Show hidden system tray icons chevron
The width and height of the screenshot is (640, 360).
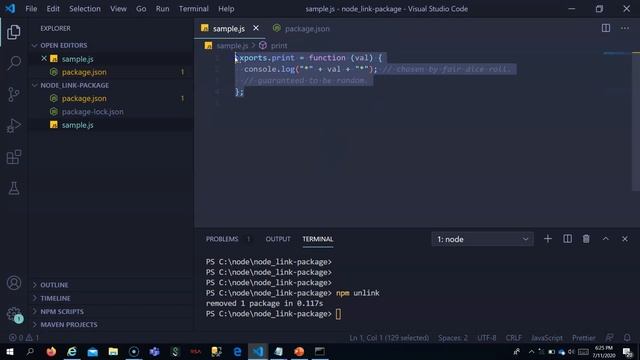click(x=531, y=351)
